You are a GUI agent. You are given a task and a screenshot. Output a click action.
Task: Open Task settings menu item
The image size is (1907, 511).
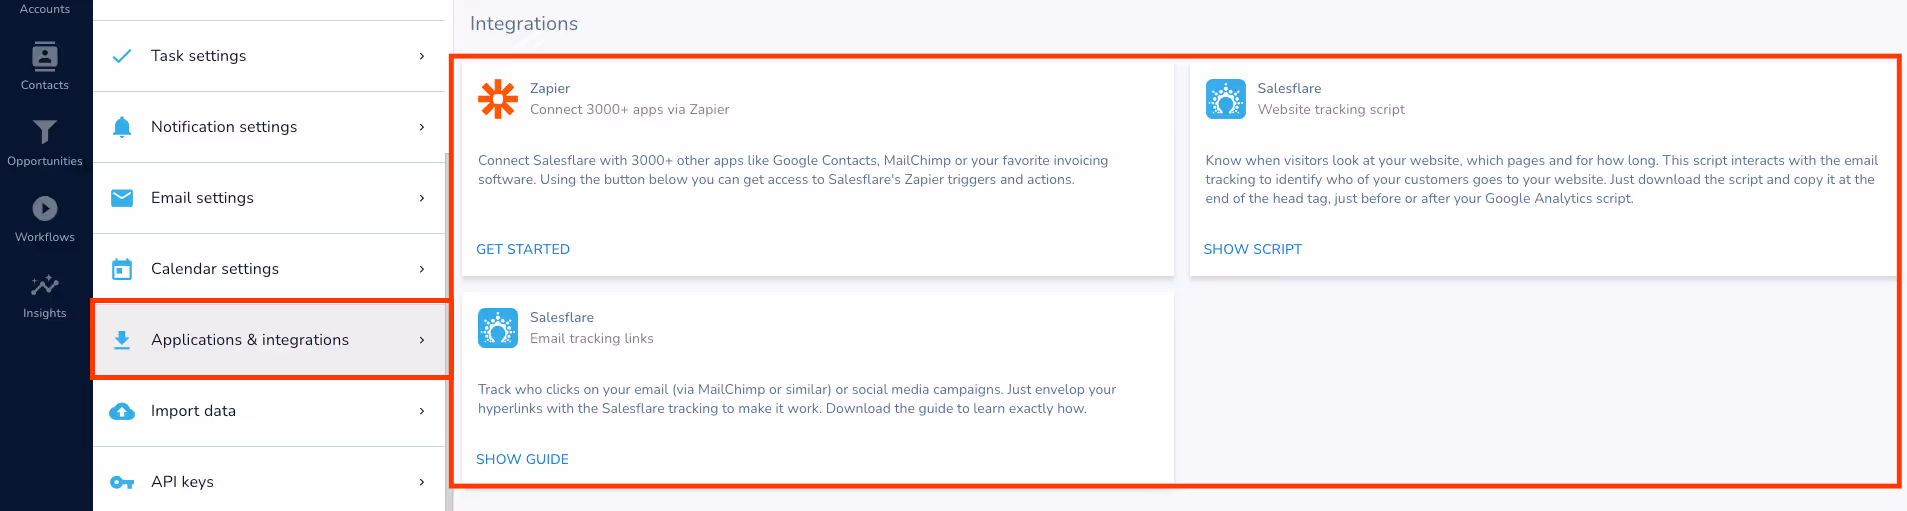269,56
